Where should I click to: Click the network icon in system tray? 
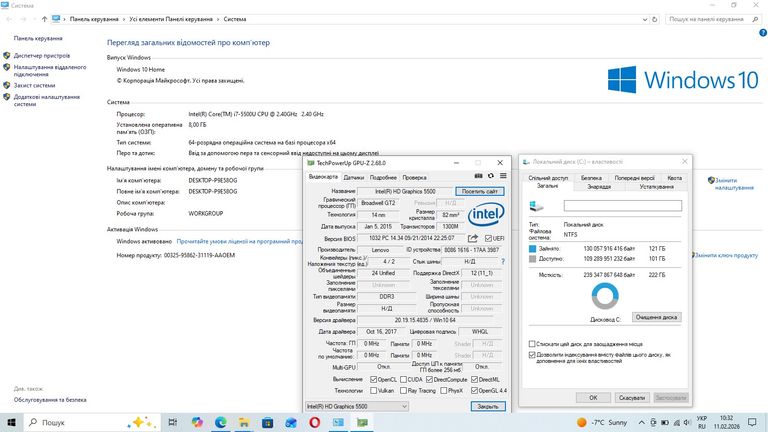pyautogui.click(x=676, y=422)
